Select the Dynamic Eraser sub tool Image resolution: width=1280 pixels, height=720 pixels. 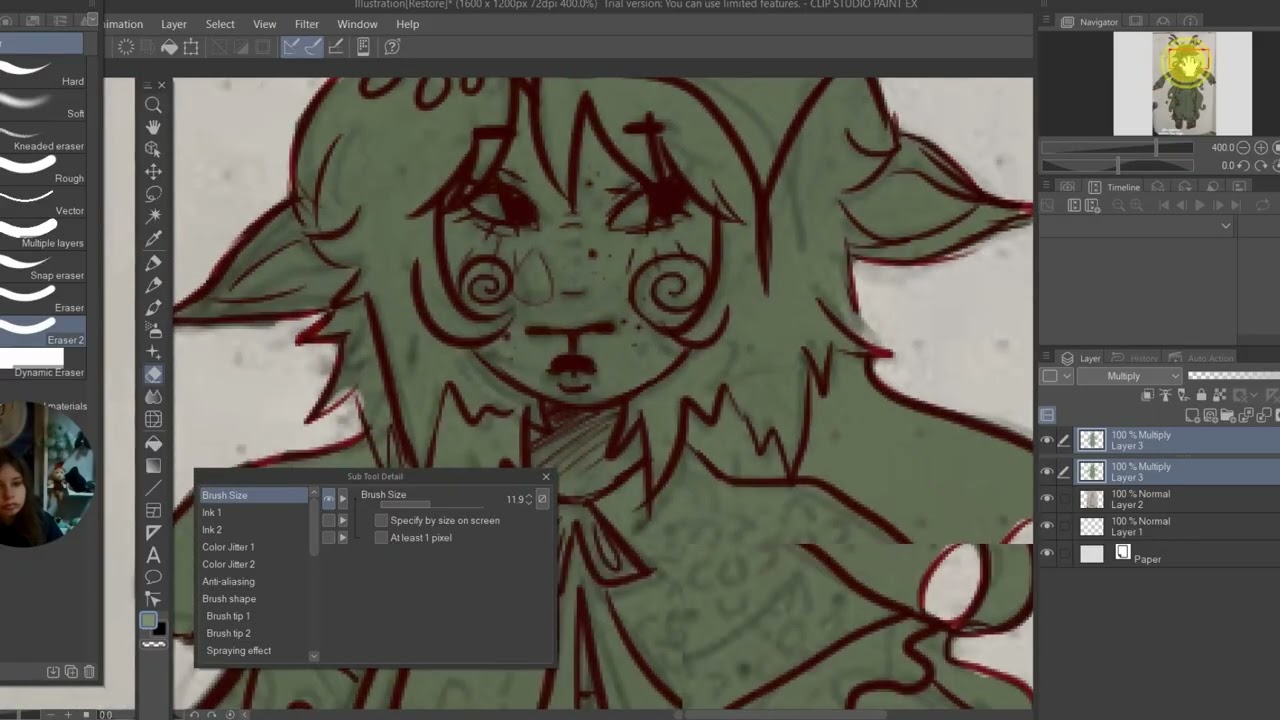click(42, 364)
